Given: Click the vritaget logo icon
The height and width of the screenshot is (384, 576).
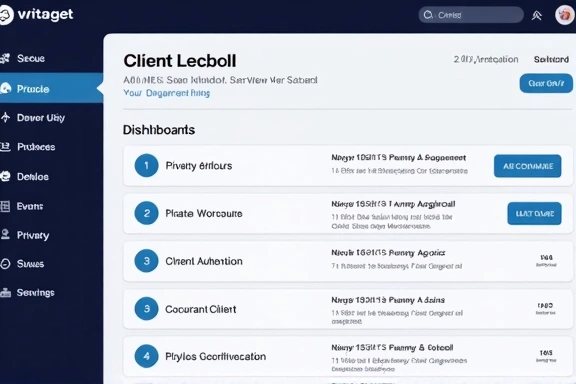Looking at the screenshot, I should 6,15.
